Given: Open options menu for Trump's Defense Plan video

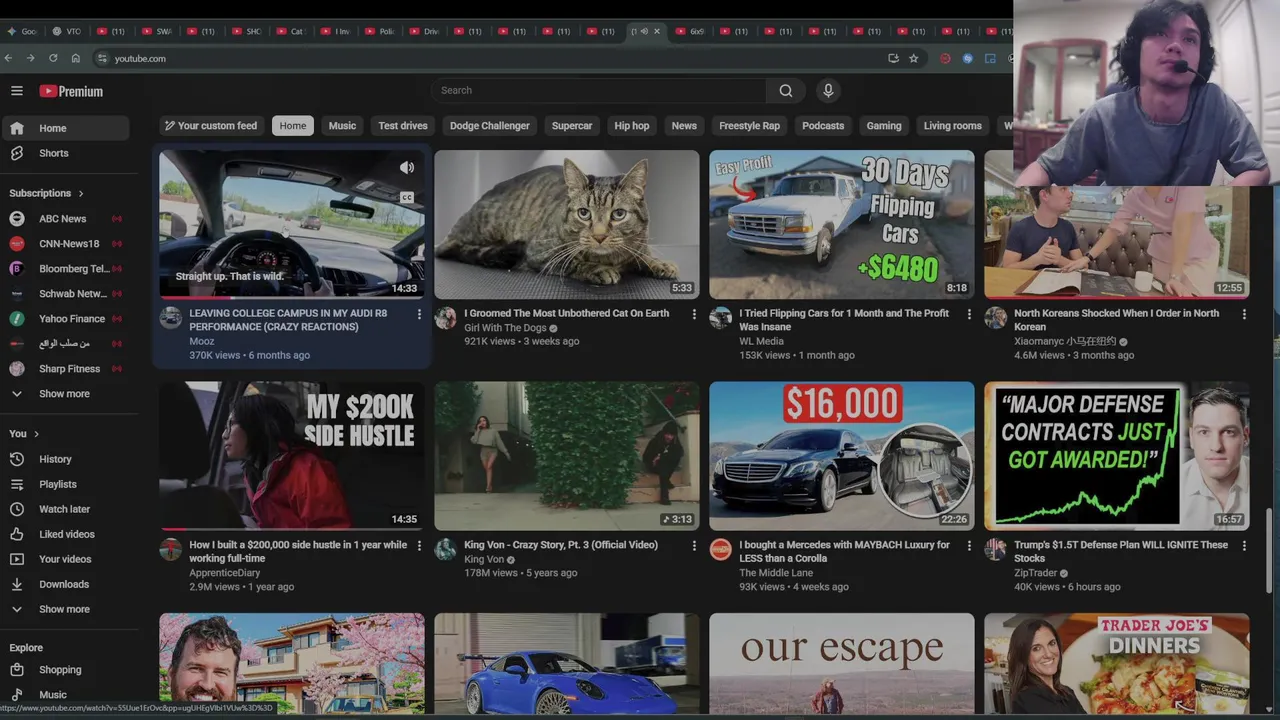Looking at the screenshot, I should click(x=1244, y=546).
